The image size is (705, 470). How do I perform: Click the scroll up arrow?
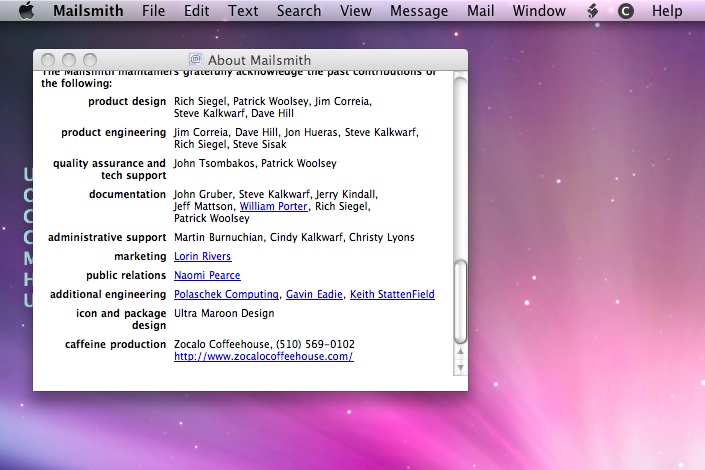tap(460, 351)
